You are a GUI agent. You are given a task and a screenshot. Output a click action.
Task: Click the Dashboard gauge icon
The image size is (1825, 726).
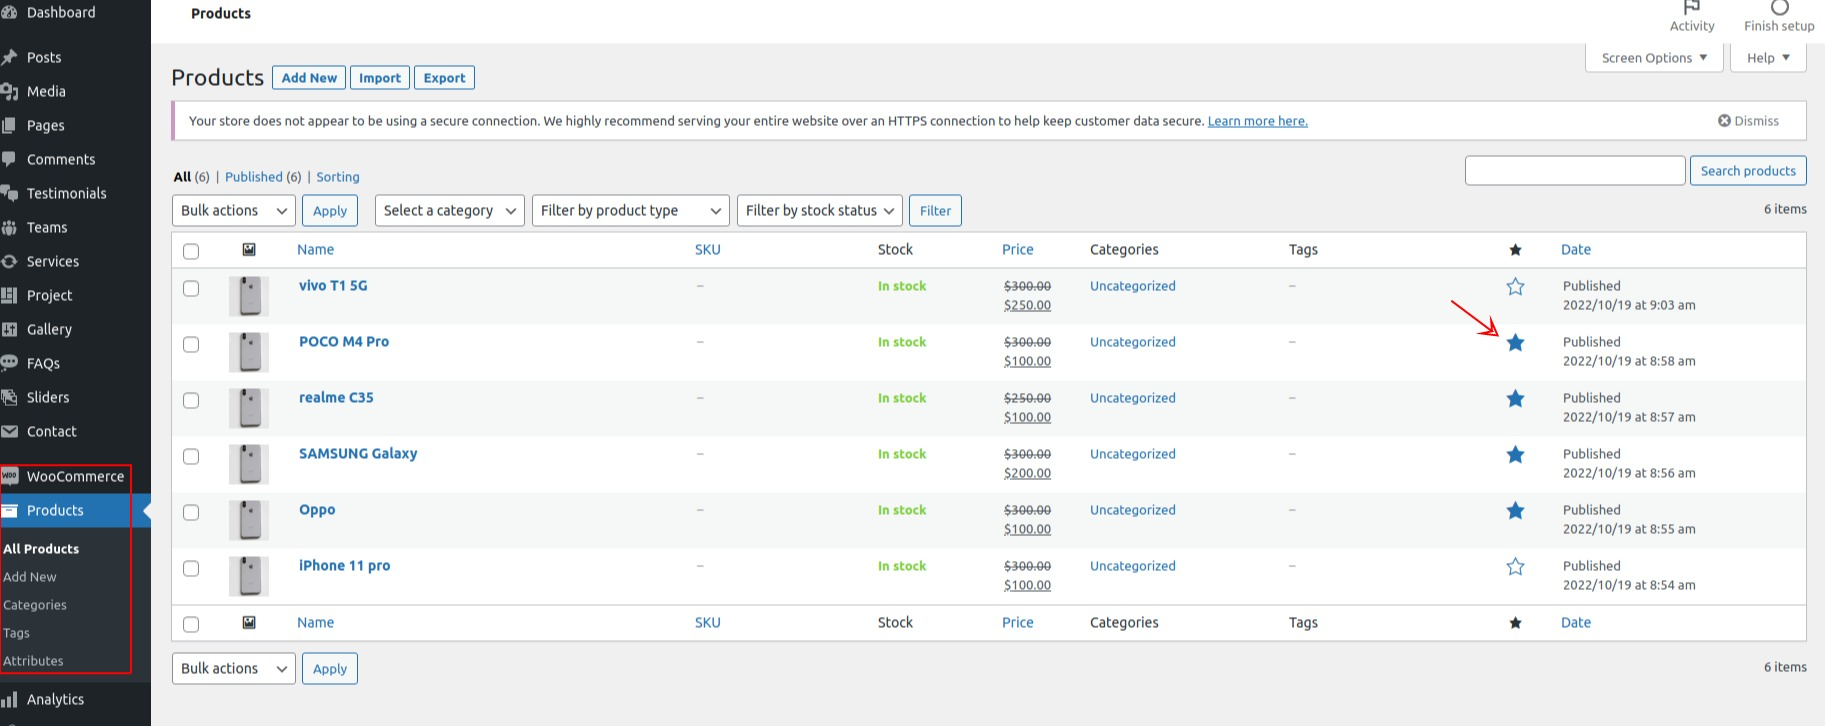click(10, 12)
